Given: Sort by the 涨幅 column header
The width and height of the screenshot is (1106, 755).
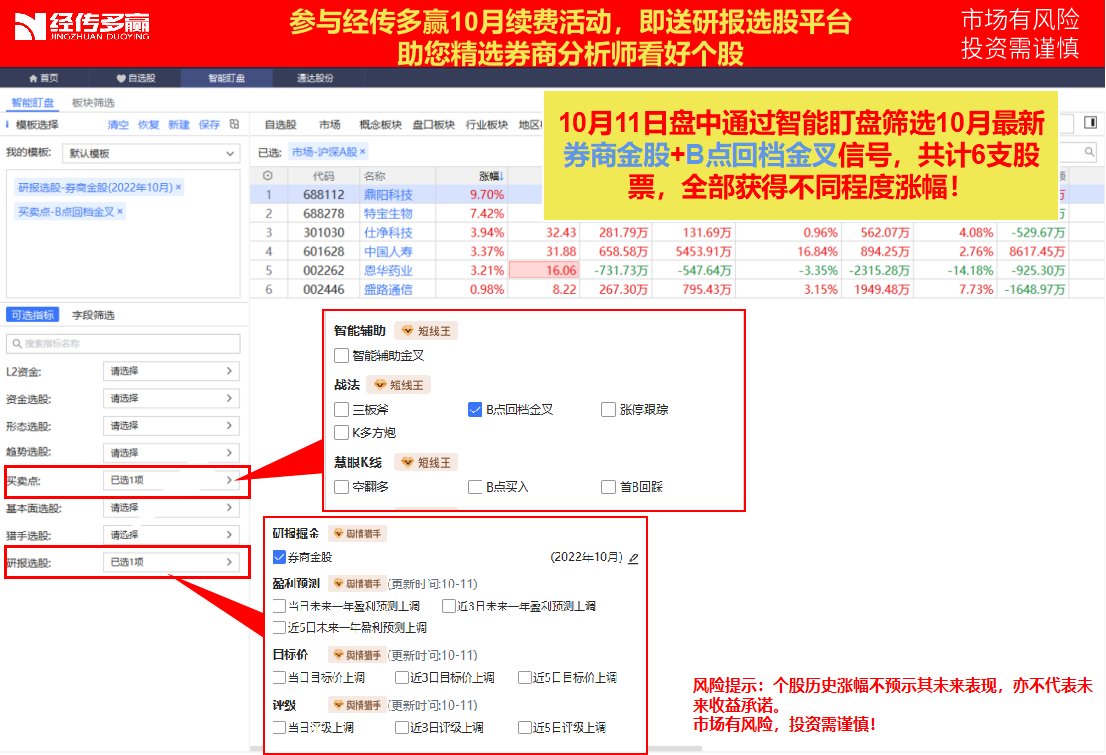Looking at the screenshot, I should [491, 176].
